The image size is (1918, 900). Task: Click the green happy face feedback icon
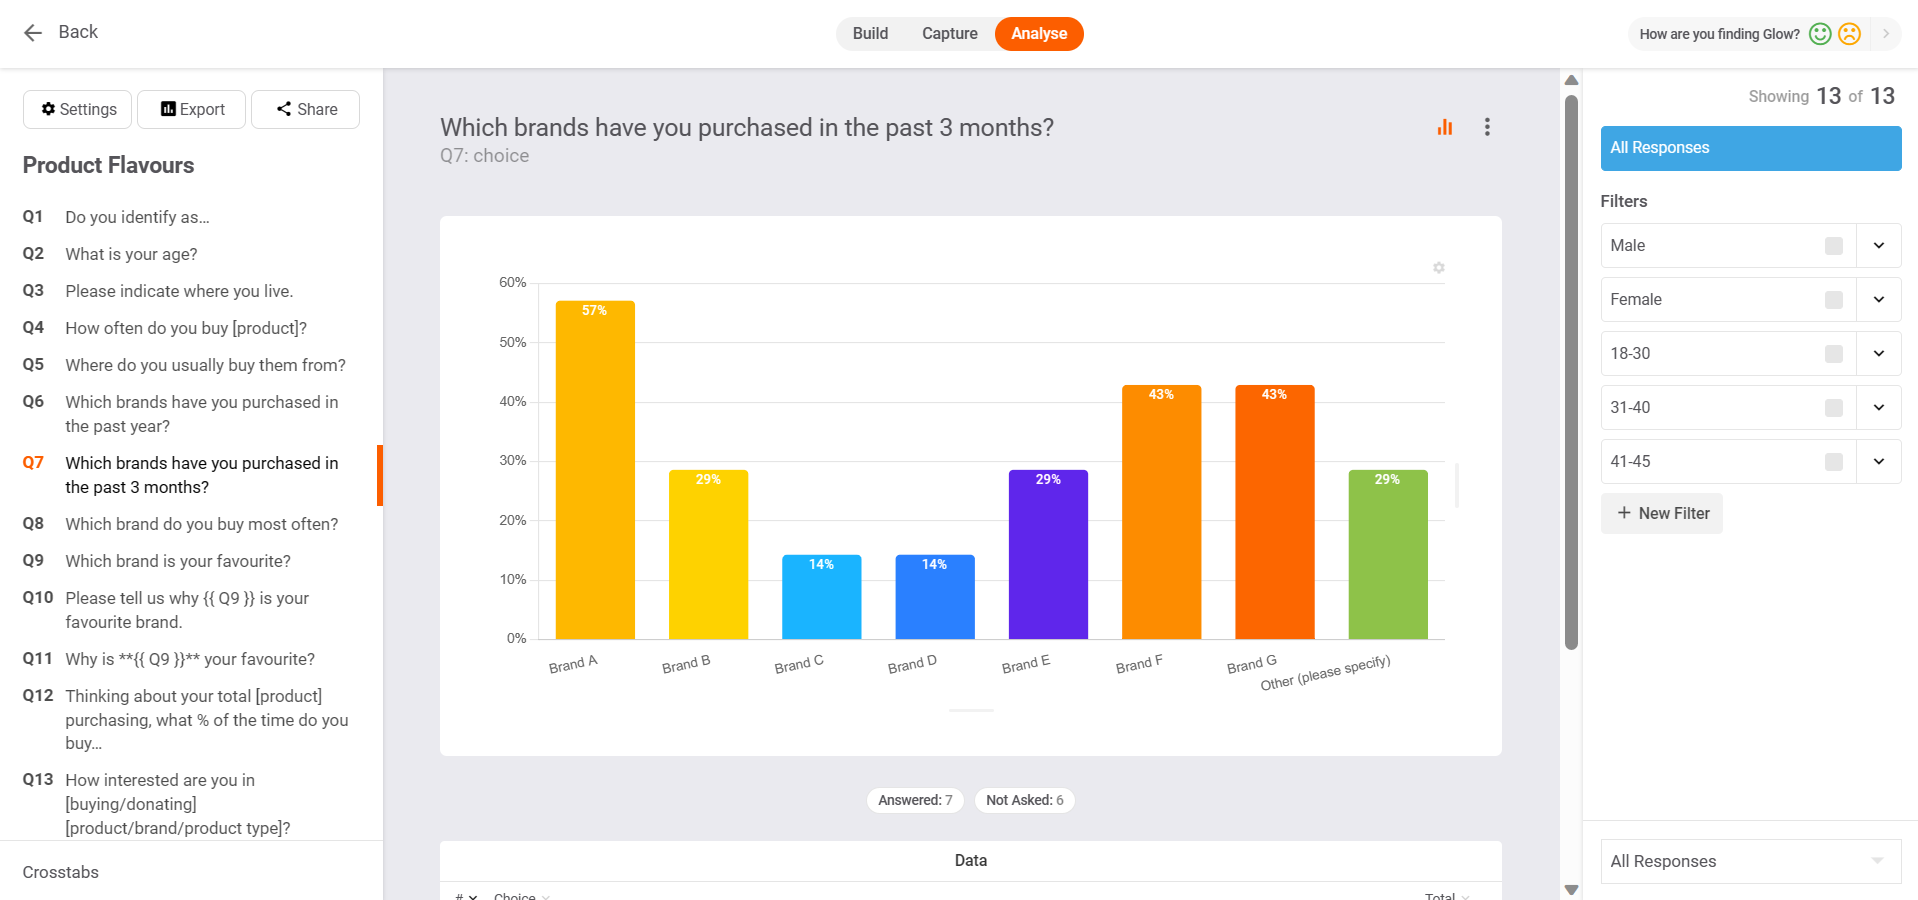[1820, 34]
